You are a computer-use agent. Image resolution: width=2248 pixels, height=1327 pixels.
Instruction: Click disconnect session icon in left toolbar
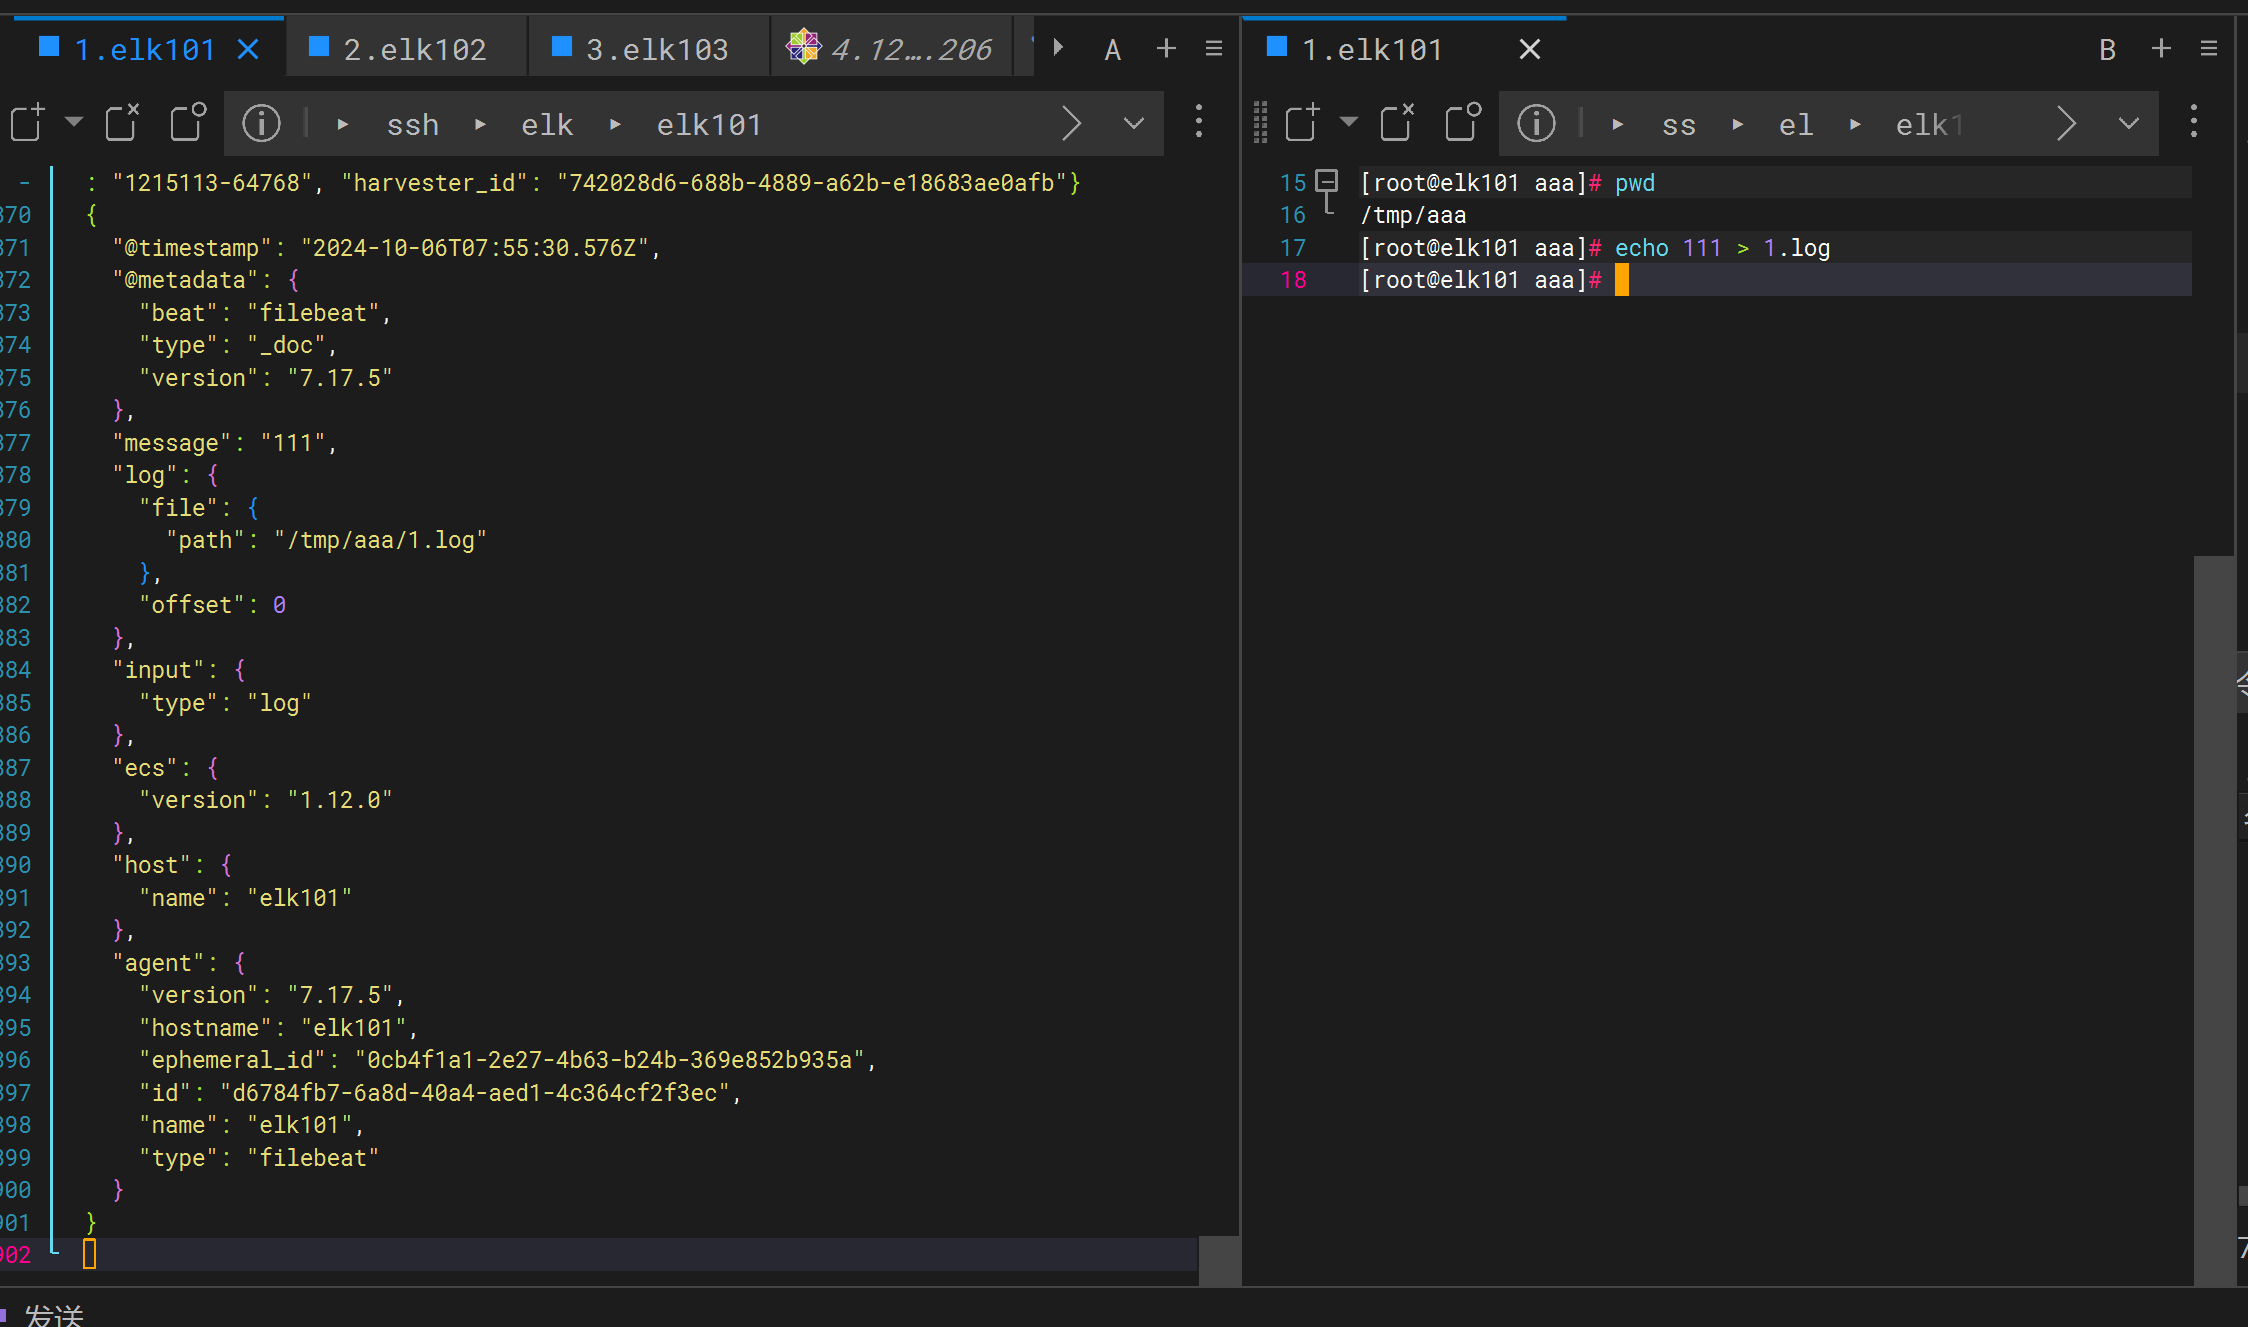(122, 123)
